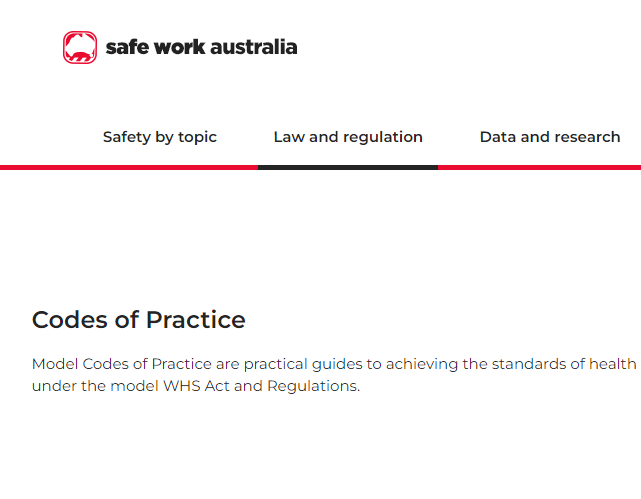
Task: Open the Safety by topic menu
Action: coord(160,137)
